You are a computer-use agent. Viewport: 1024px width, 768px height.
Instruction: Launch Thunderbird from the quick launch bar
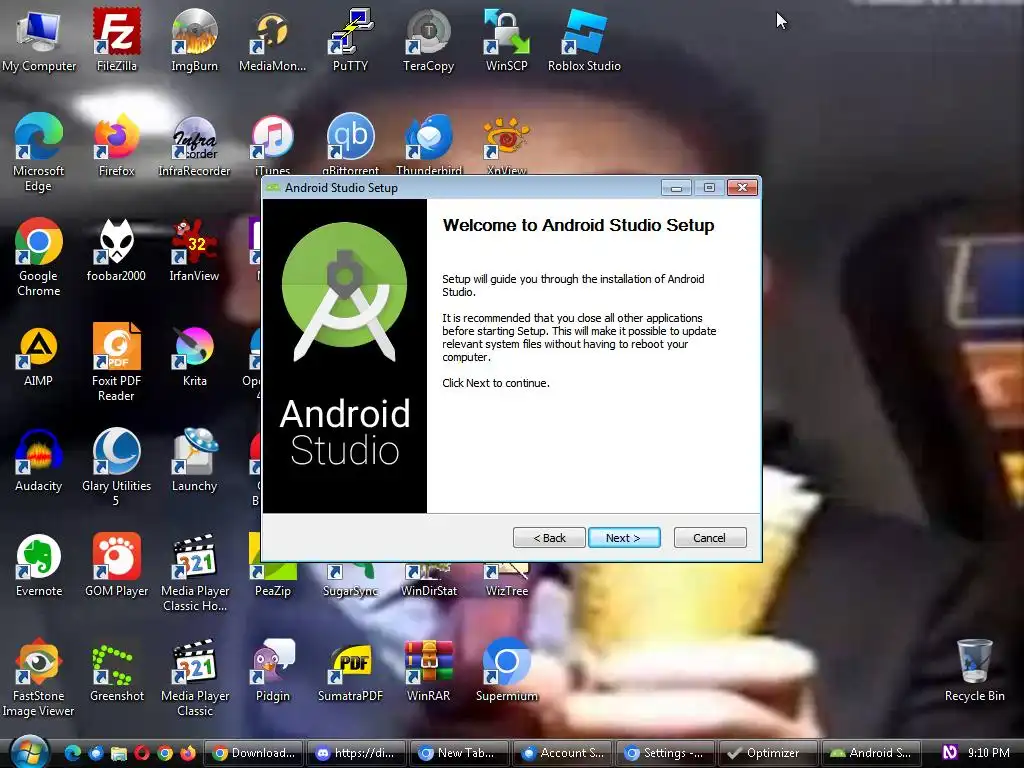point(96,753)
